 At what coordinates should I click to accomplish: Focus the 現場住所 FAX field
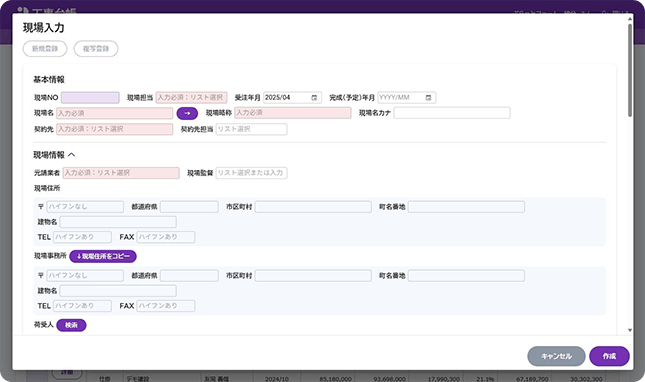pos(166,237)
